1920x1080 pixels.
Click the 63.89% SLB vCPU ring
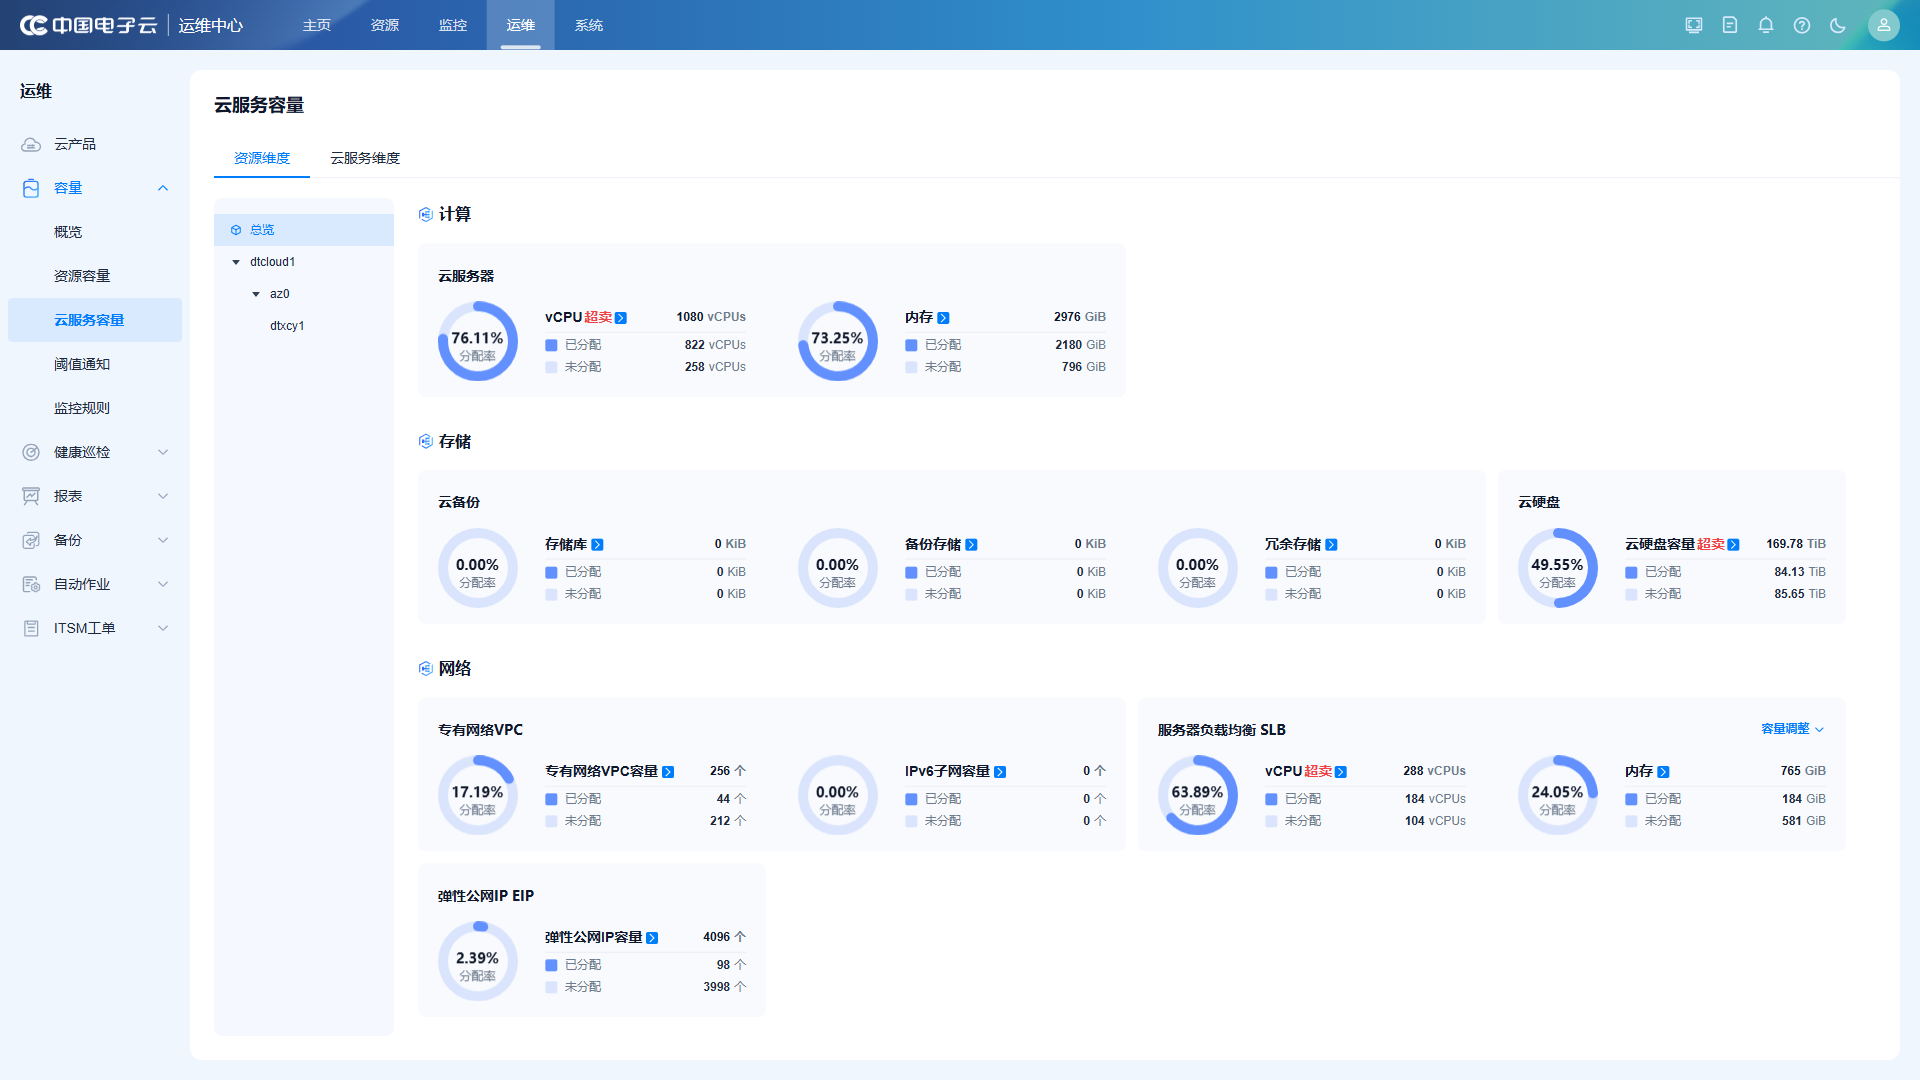tap(1198, 795)
